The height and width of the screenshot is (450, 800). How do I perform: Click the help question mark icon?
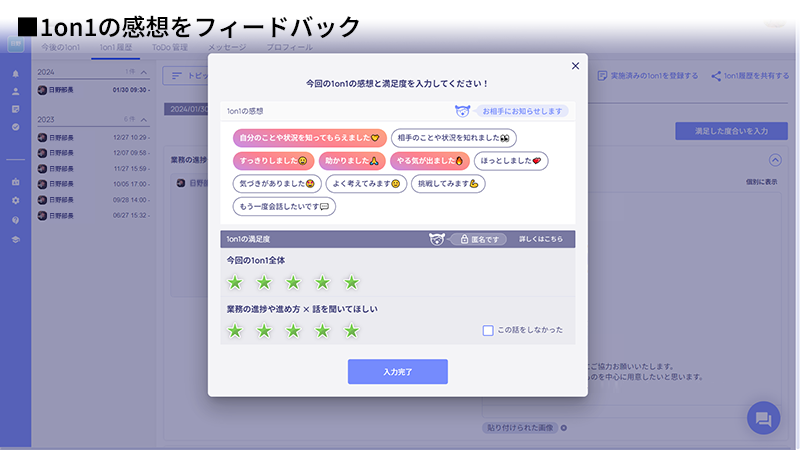coord(15,220)
